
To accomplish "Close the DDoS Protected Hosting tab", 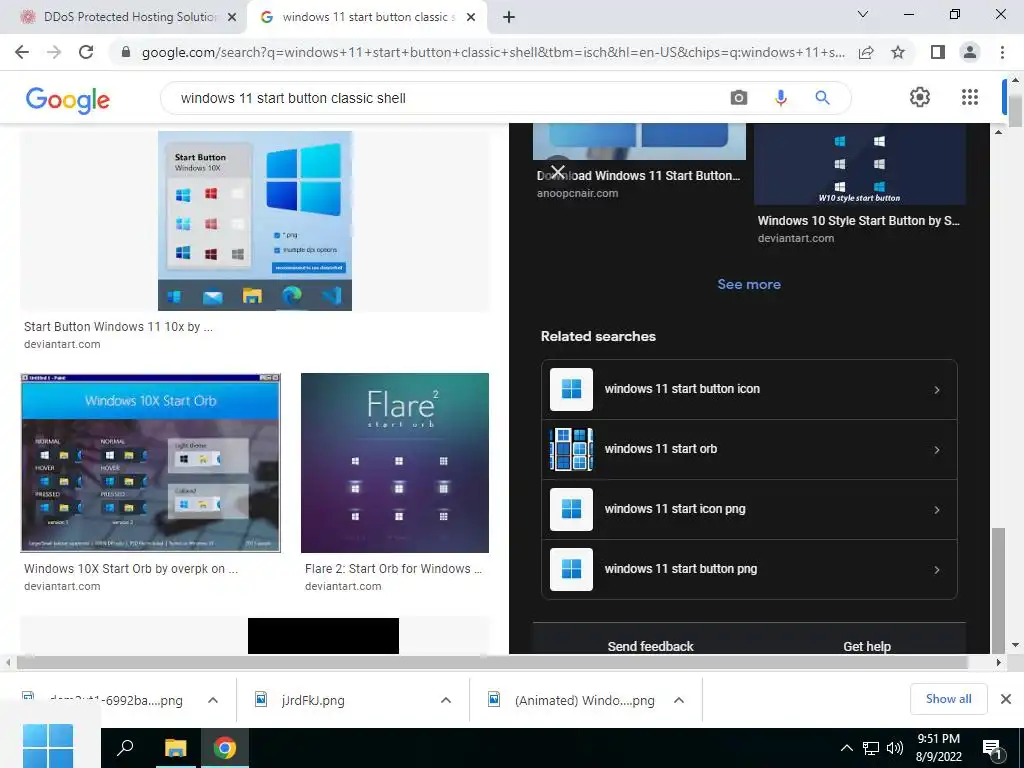I will pyautogui.click(x=232, y=17).
